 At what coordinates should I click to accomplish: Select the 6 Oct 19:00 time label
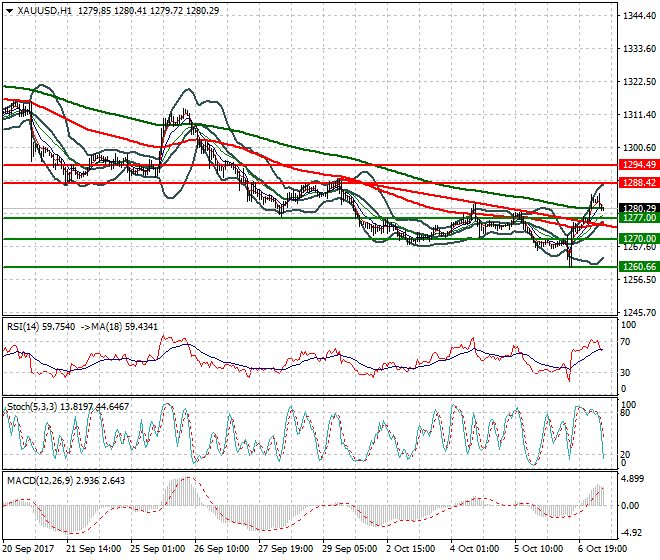coord(603,549)
